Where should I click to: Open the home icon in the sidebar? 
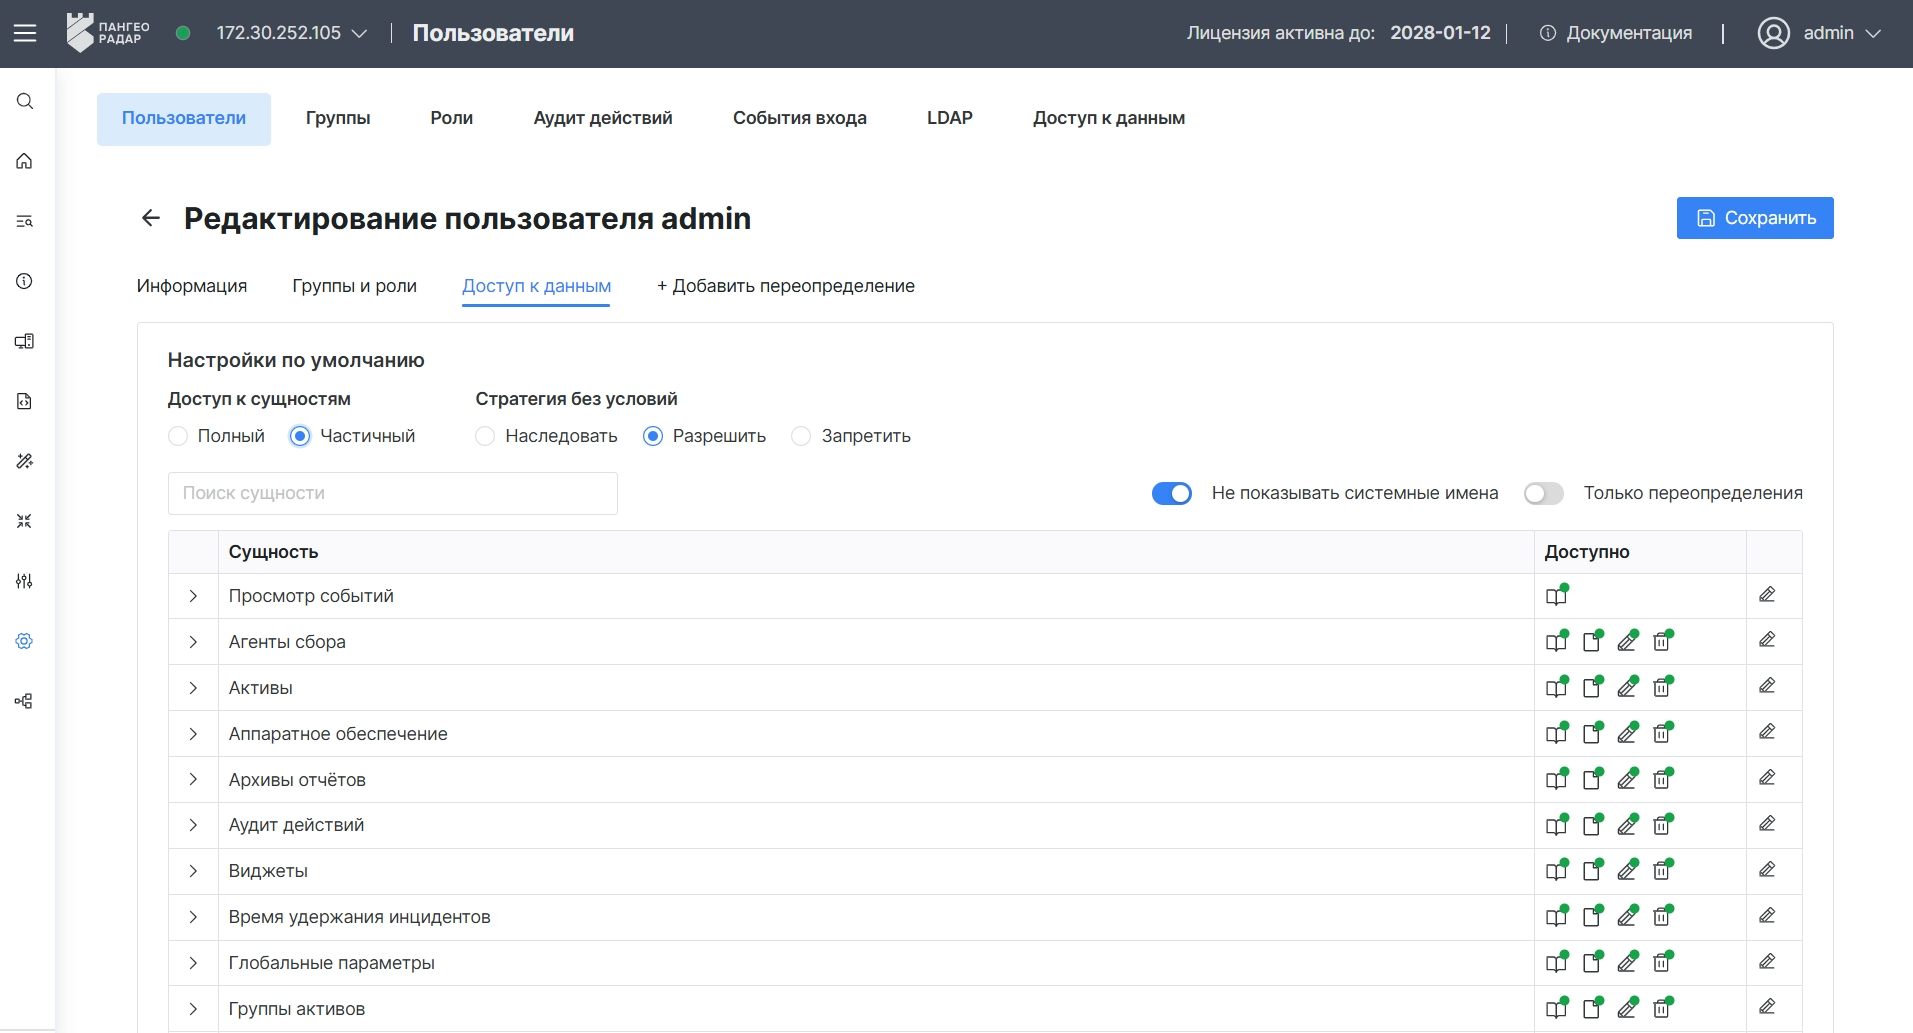pyautogui.click(x=25, y=161)
